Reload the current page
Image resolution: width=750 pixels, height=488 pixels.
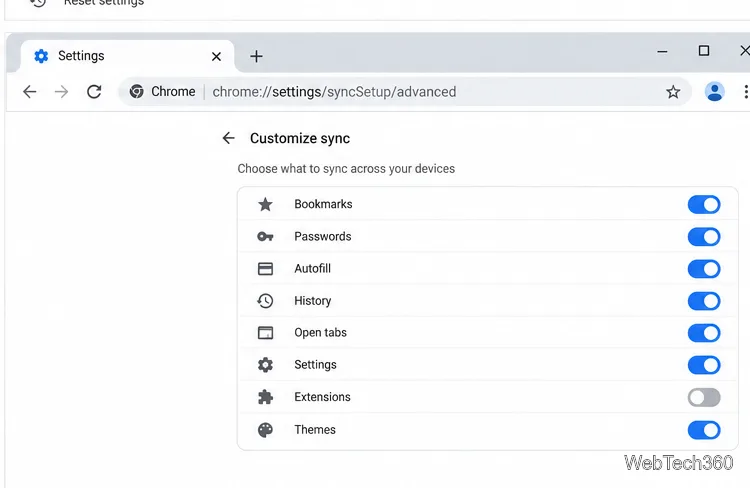click(x=94, y=91)
